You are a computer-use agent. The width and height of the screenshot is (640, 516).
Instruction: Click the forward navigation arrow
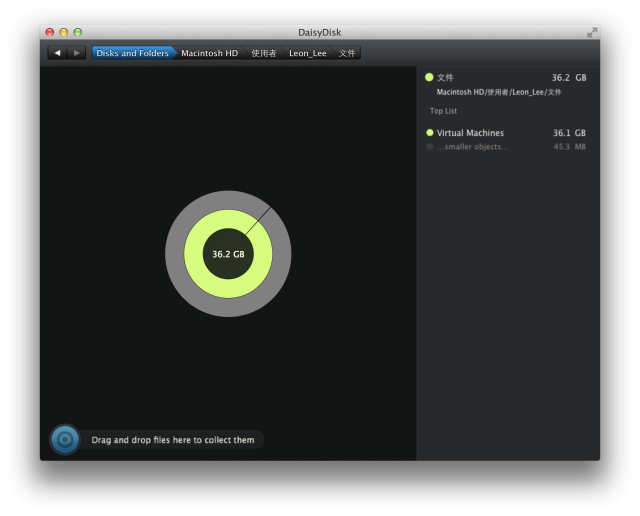click(x=77, y=53)
